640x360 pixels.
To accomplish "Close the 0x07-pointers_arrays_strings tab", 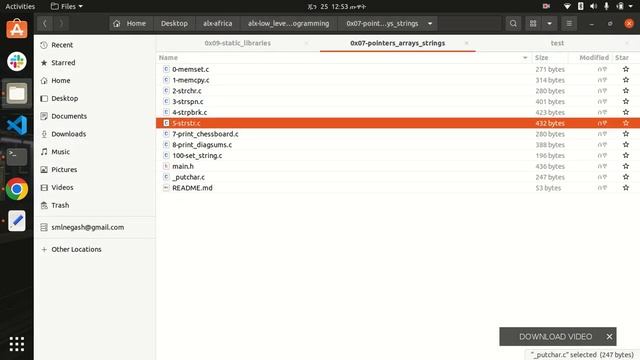I will tap(467, 43).
